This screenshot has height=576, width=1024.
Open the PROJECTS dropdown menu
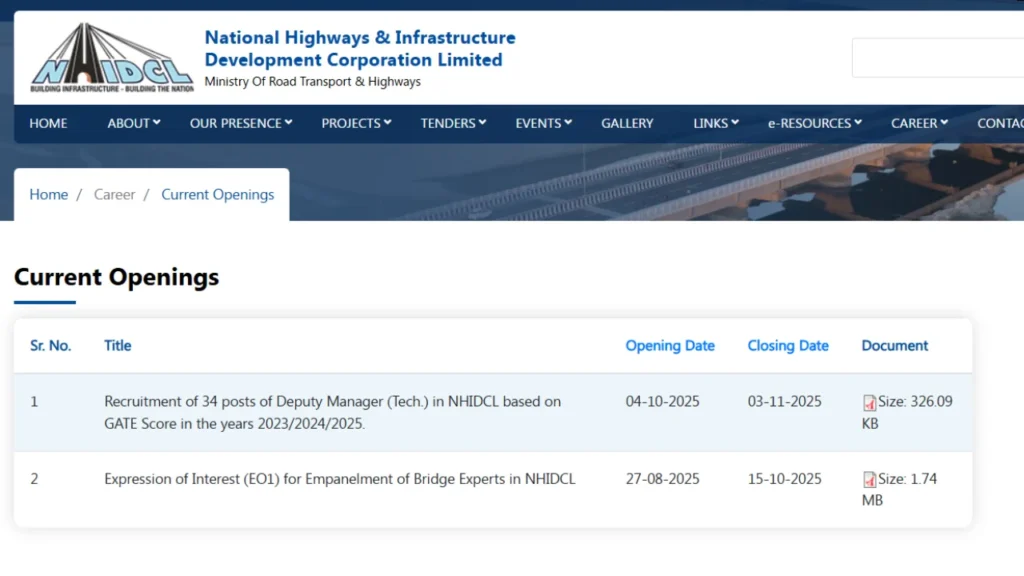[x=356, y=123]
